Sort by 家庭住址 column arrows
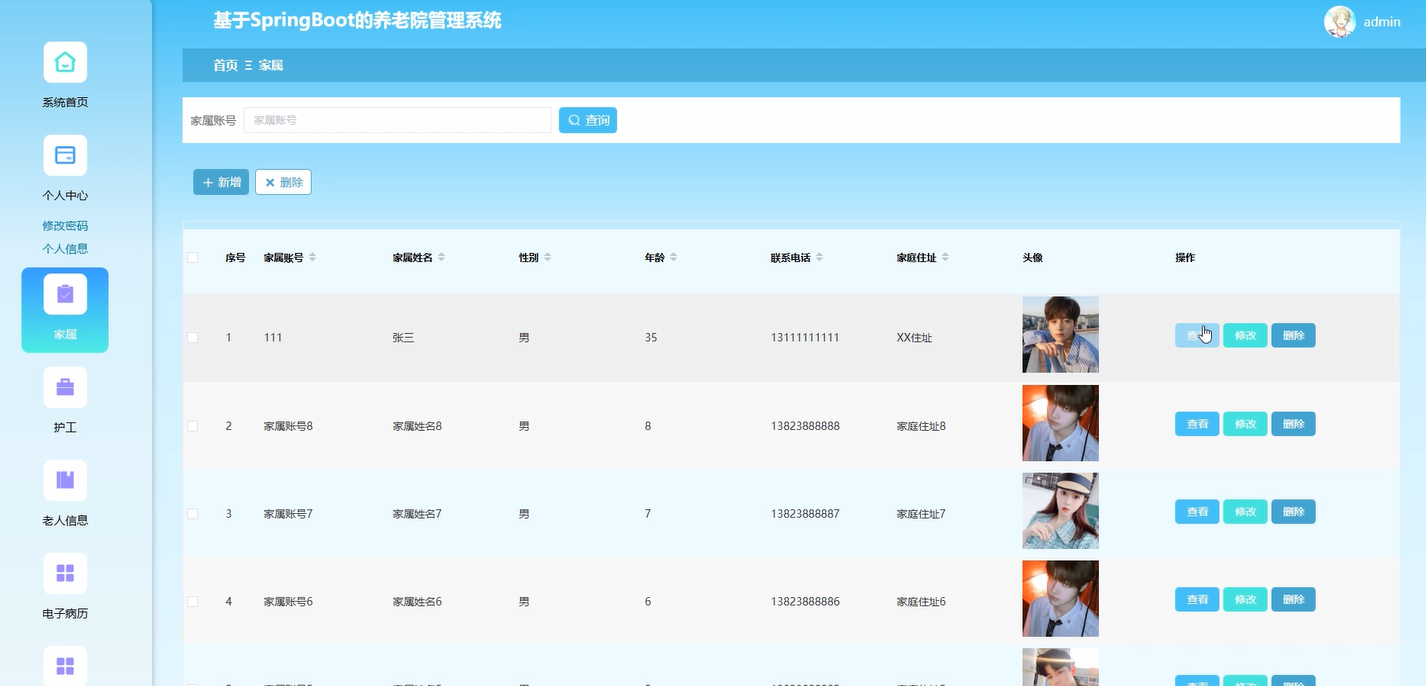 (945, 258)
